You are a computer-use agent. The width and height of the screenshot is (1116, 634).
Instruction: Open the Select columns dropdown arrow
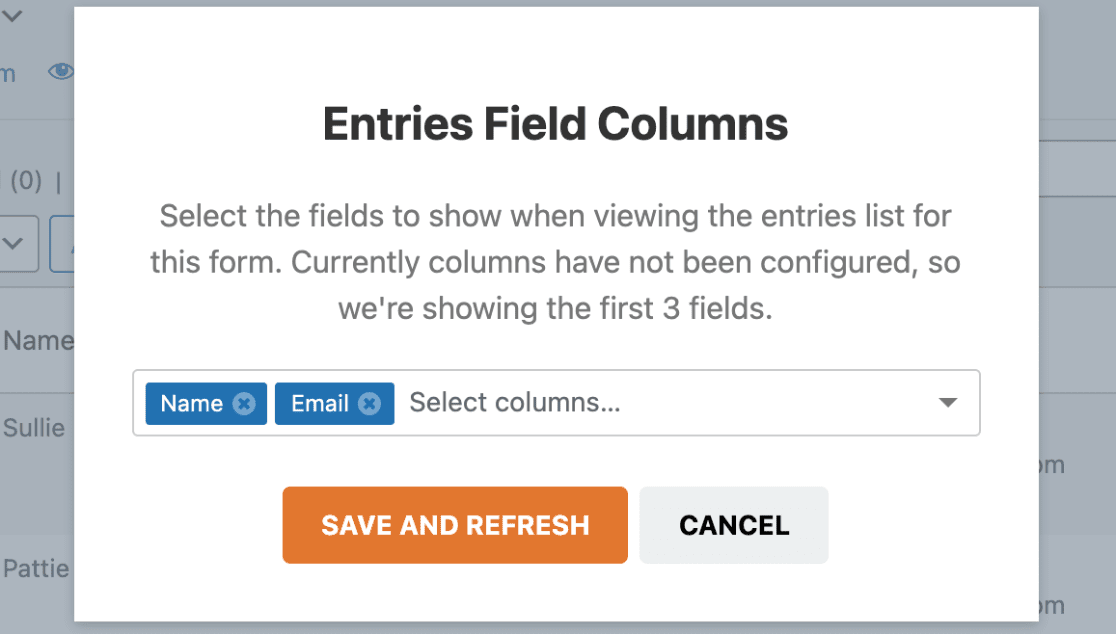(947, 403)
